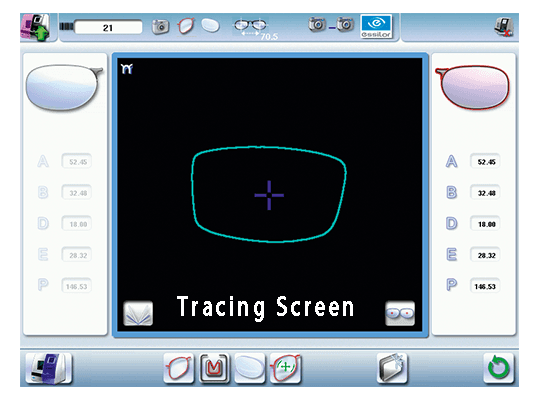This screenshot has height=400, width=540.
Task: Select the right panel A value 52.45
Action: pyautogui.click(x=485, y=162)
